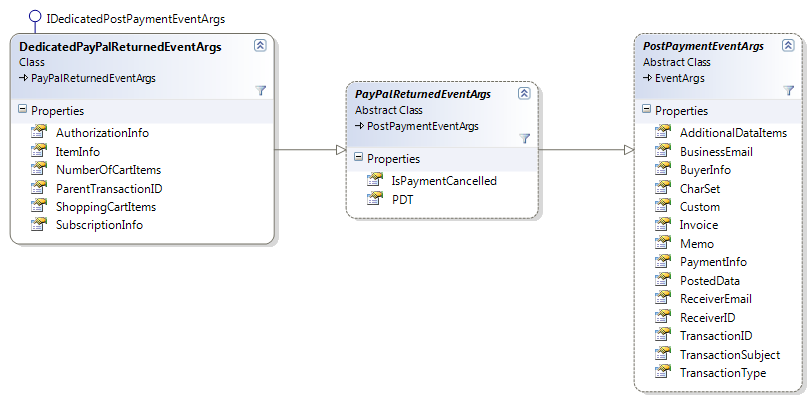Select the PaymentInfo property name
Screen dimensions: 811x400
click(x=713, y=262)
